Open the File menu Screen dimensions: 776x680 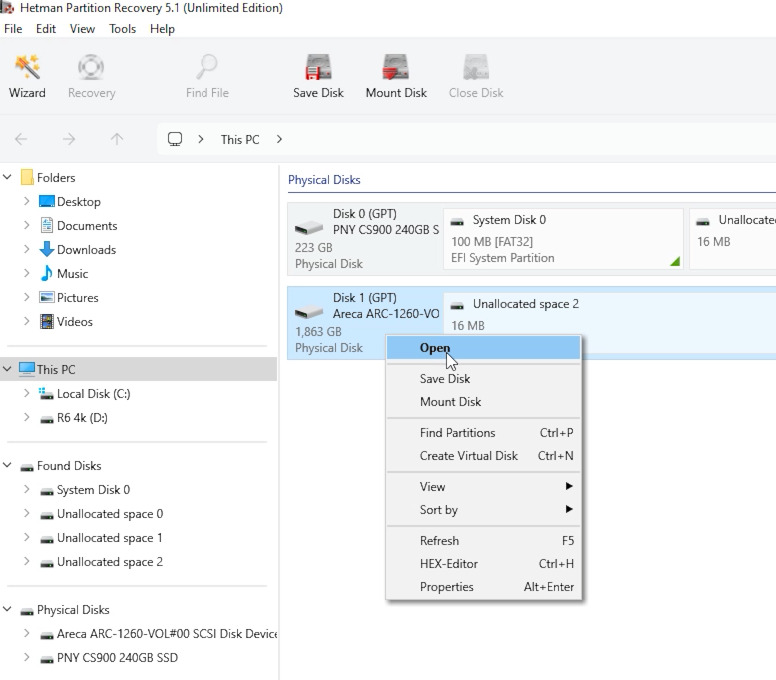pyautogui.click(x=13, y=29)
